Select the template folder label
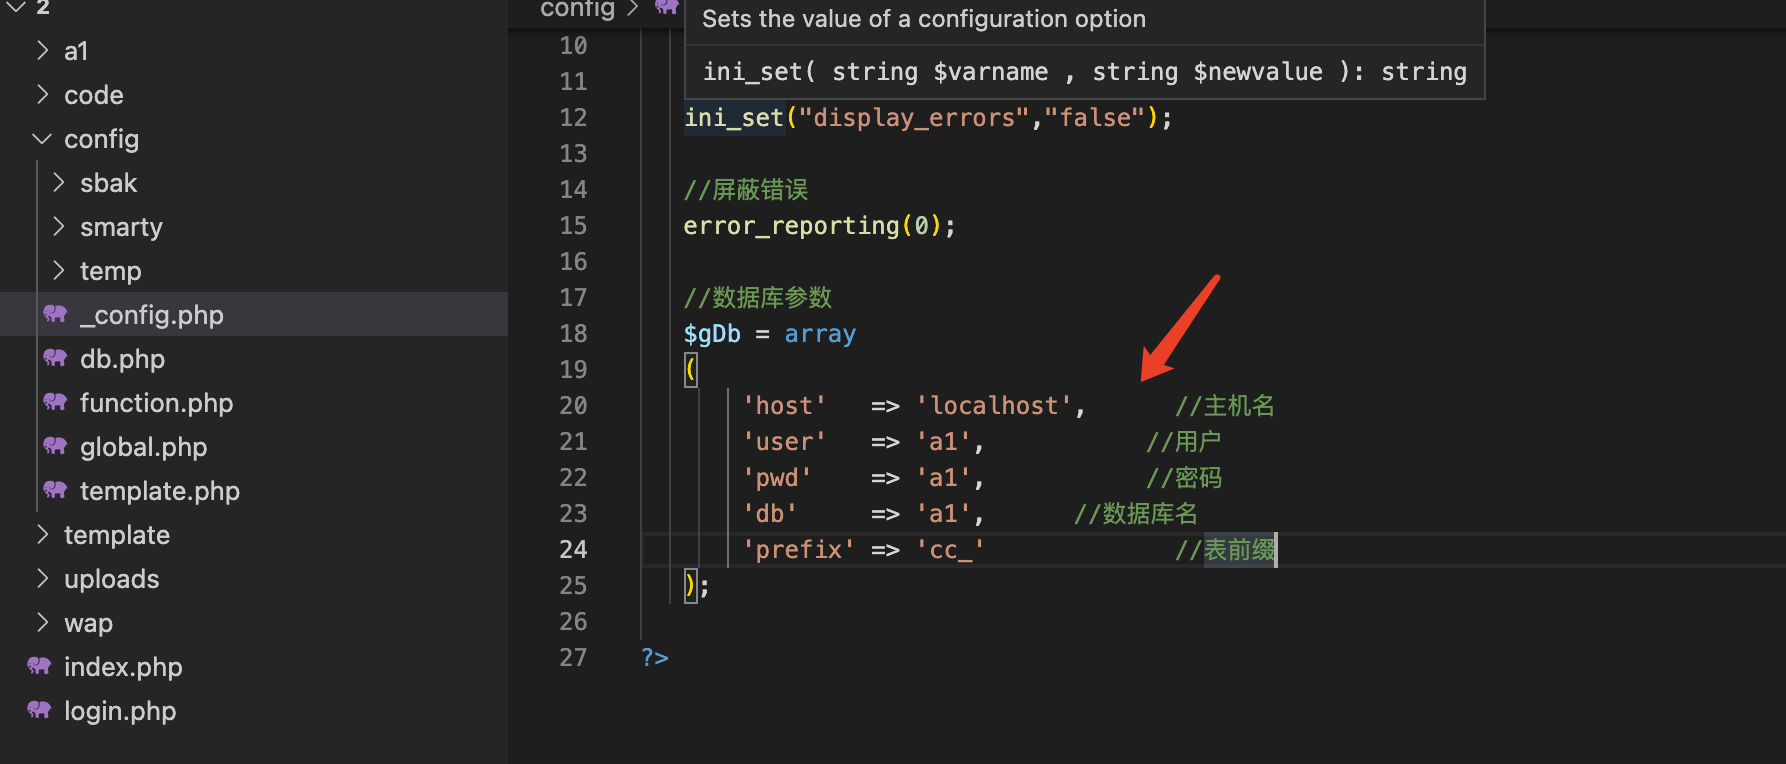 point(117,535)
